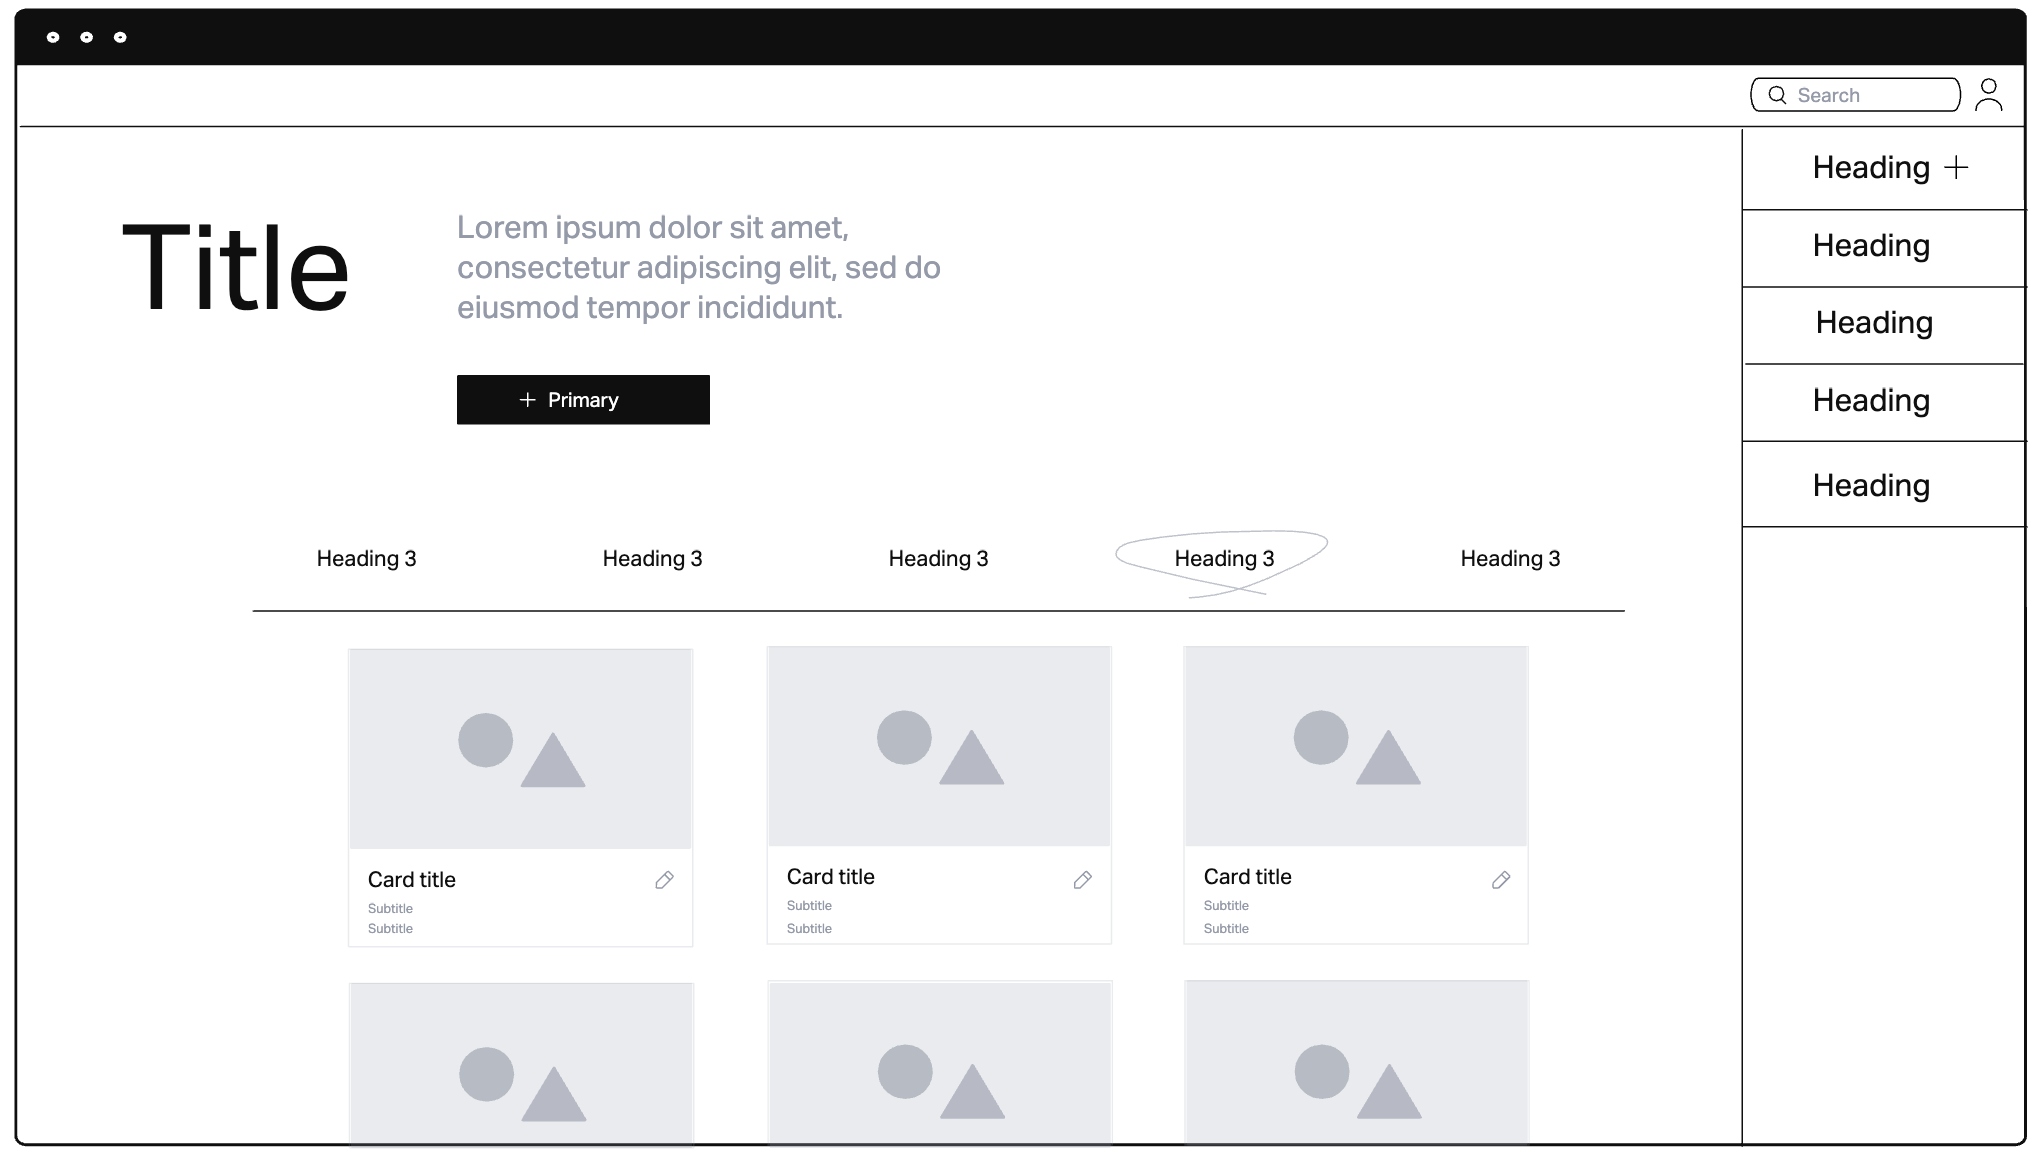Click the leftmost window control dot
Screen dimensions: 2042x1158
tap(53, 37)
